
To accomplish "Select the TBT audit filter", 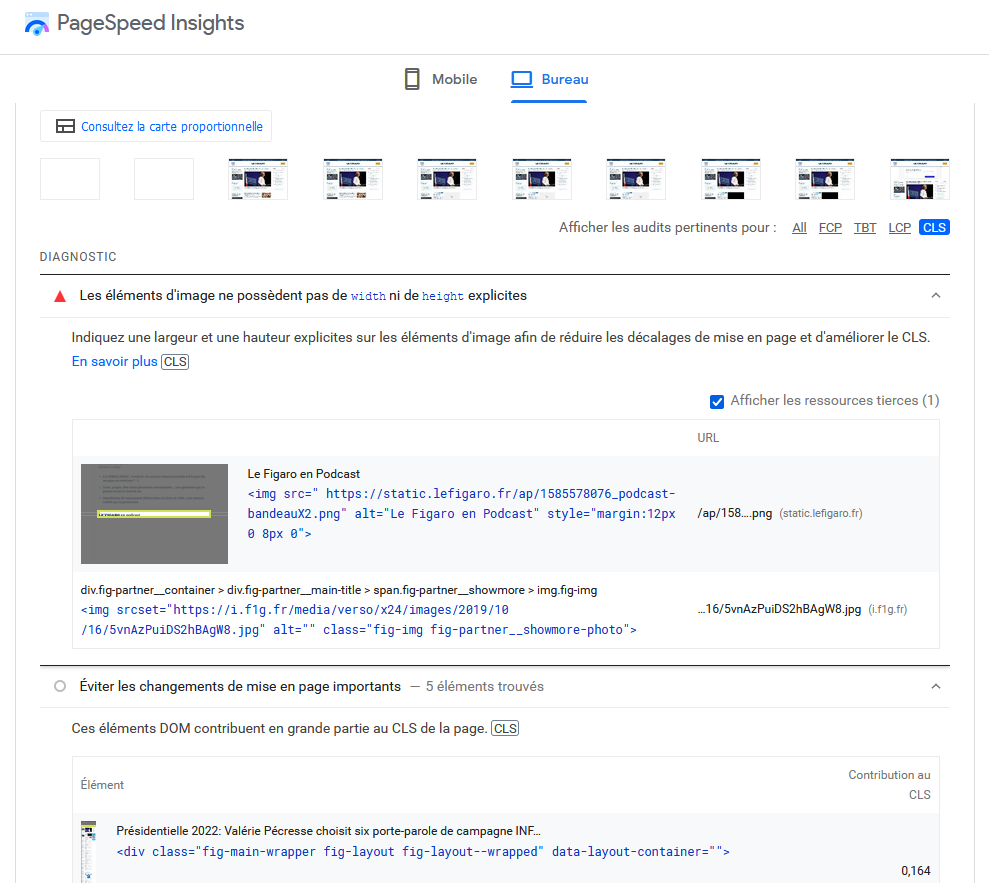I will click(865, 228).
